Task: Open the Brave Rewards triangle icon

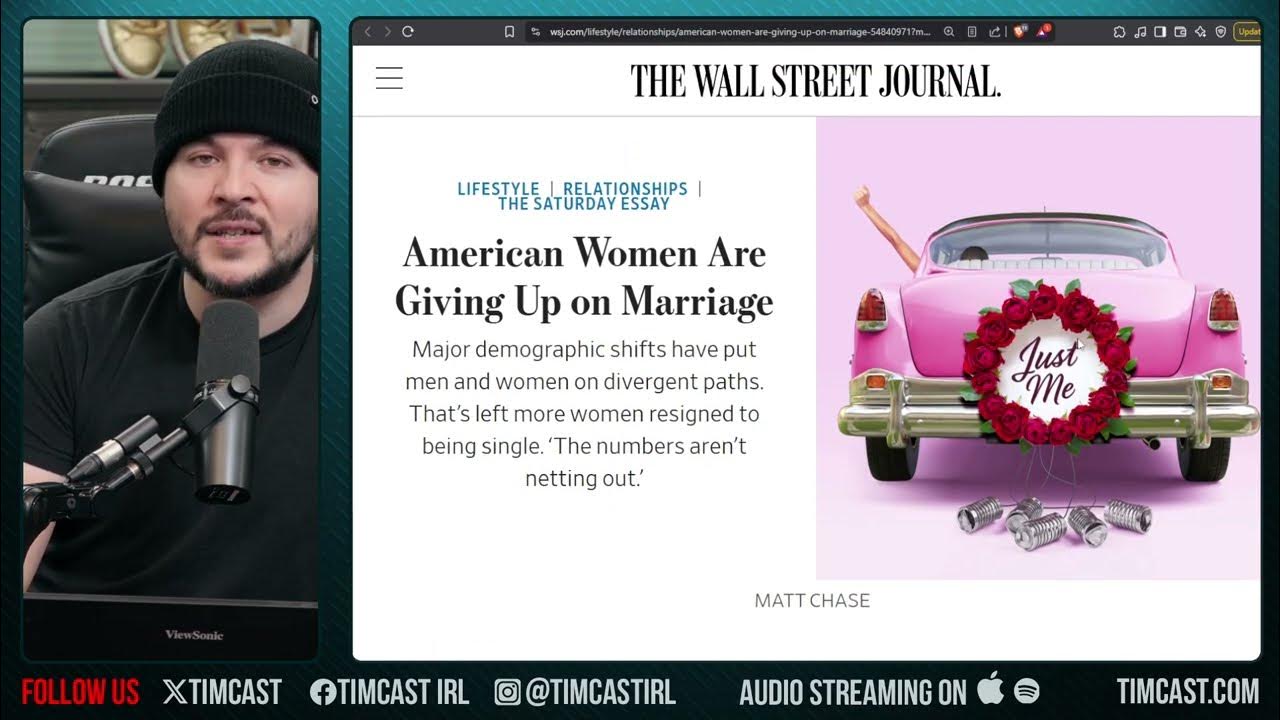Action: pos(1044,32)
